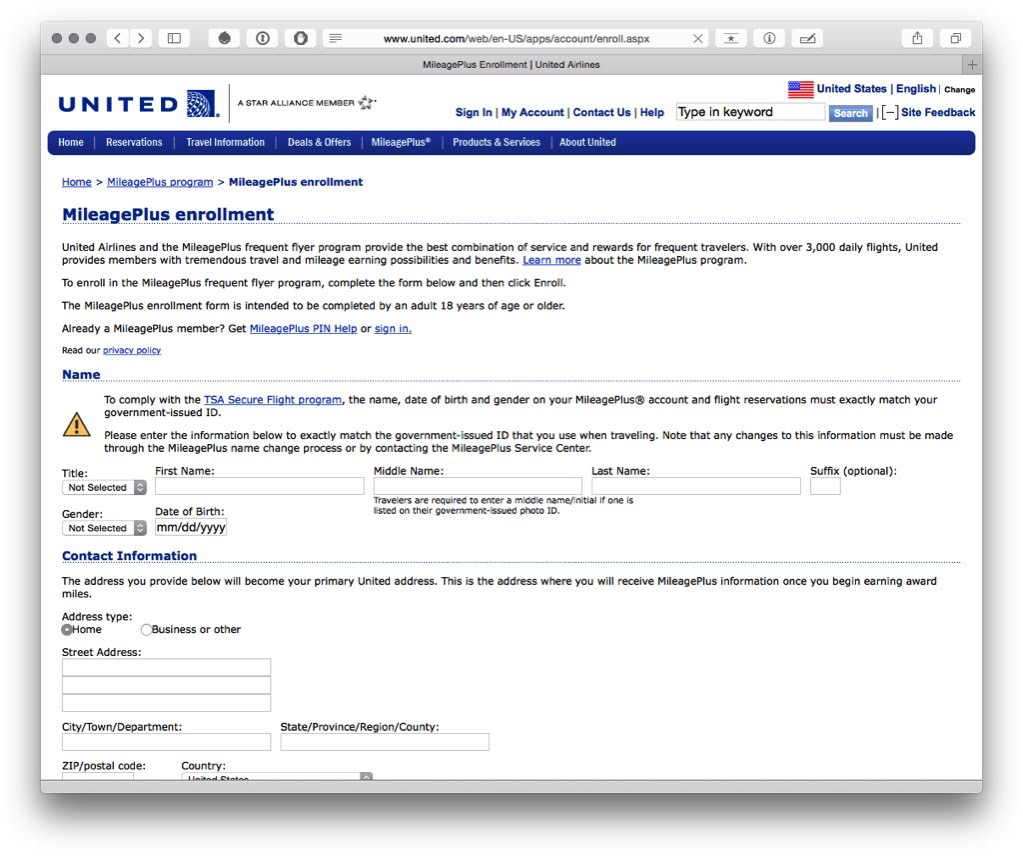Go forward with Safari's forward arrow
The width and height of the screenshot is (1023, 856).
point(141,38)
